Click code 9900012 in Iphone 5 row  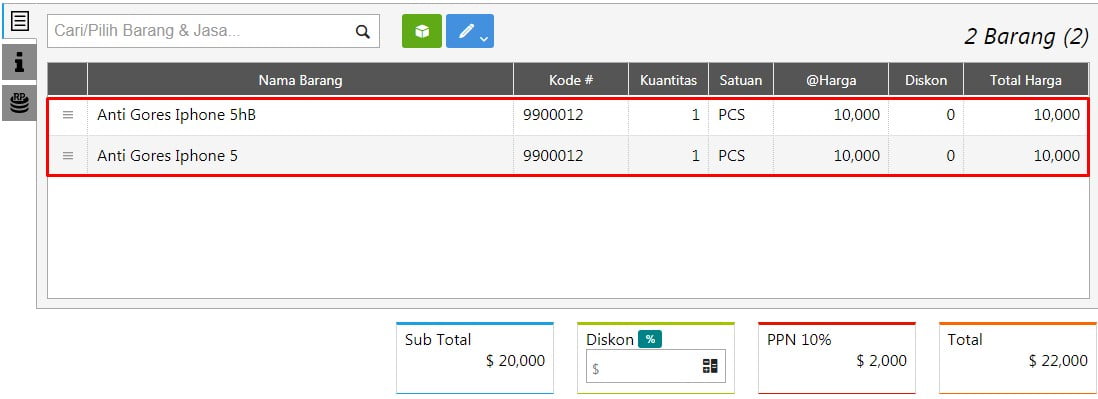[553, 155]
